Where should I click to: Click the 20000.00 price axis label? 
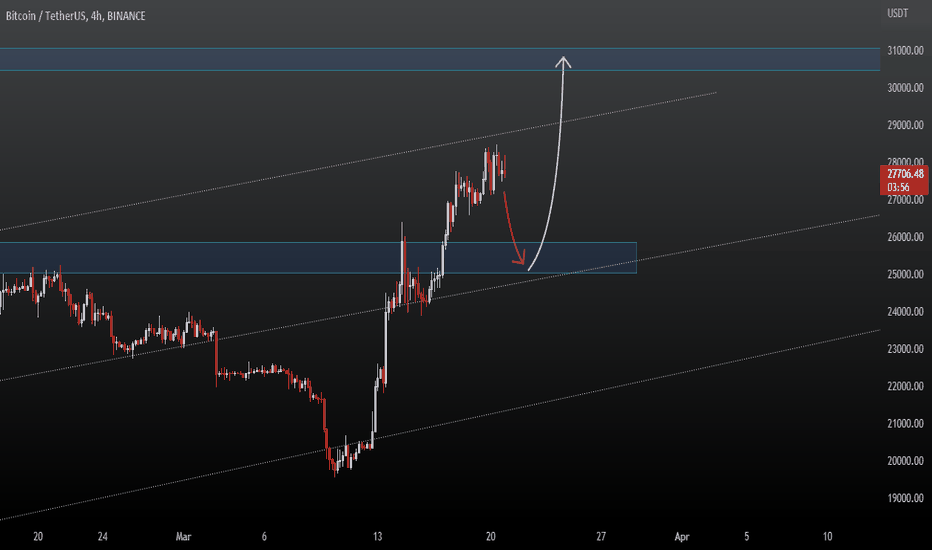coord(905,461)
